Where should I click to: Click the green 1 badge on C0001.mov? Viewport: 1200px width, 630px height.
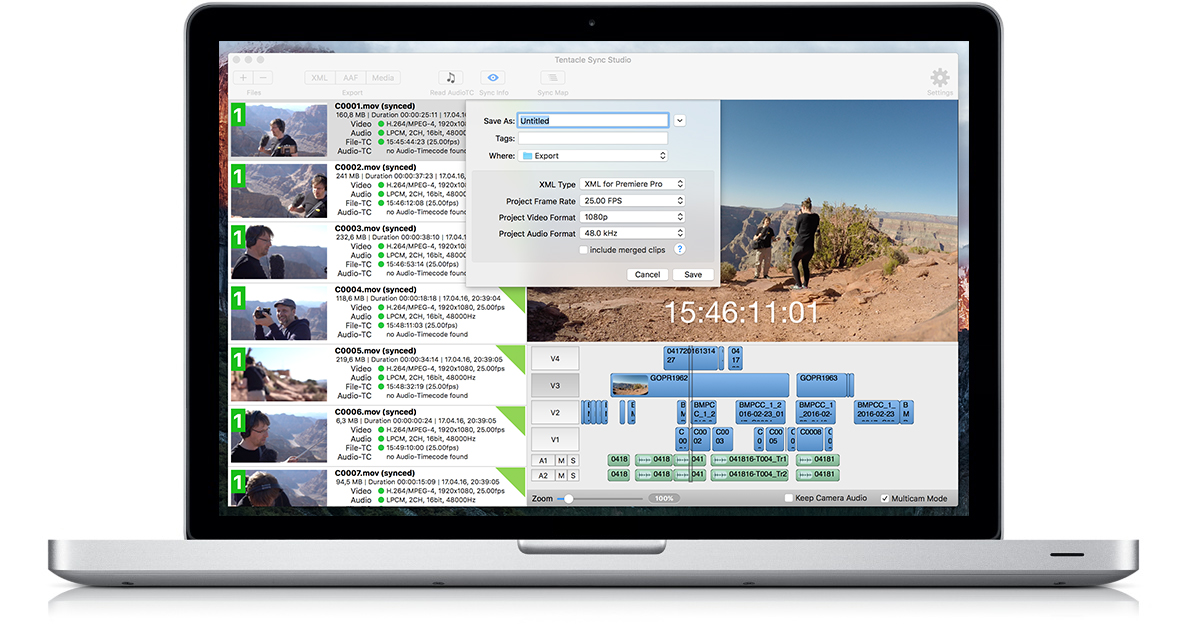[238, 115]
